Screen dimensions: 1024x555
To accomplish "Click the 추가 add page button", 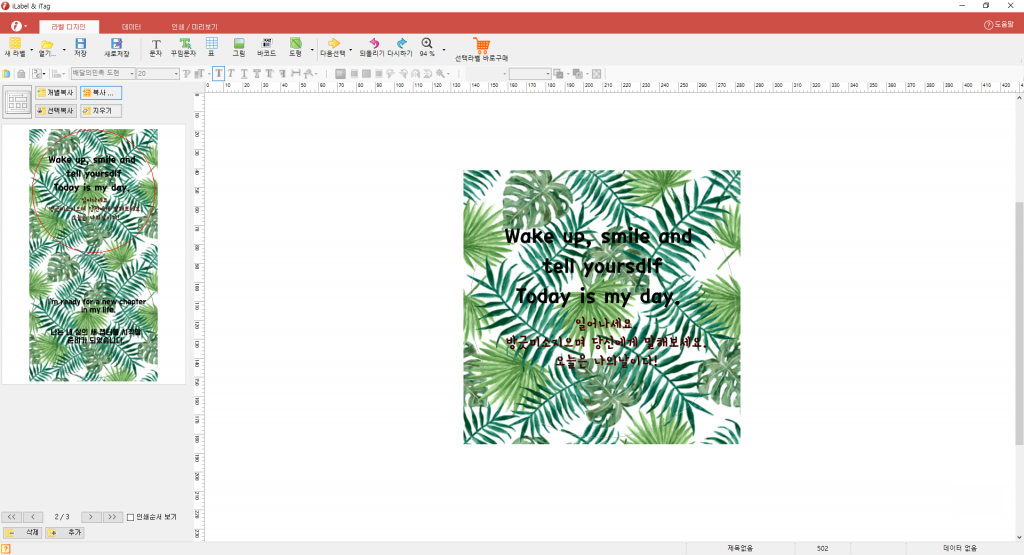I will point(65,533).
